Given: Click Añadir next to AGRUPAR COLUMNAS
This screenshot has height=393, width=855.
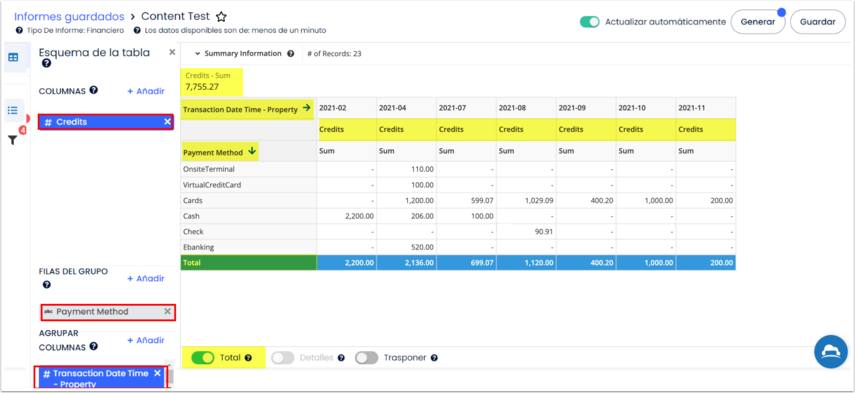Looking at the screenshot, I should [146, 340].
